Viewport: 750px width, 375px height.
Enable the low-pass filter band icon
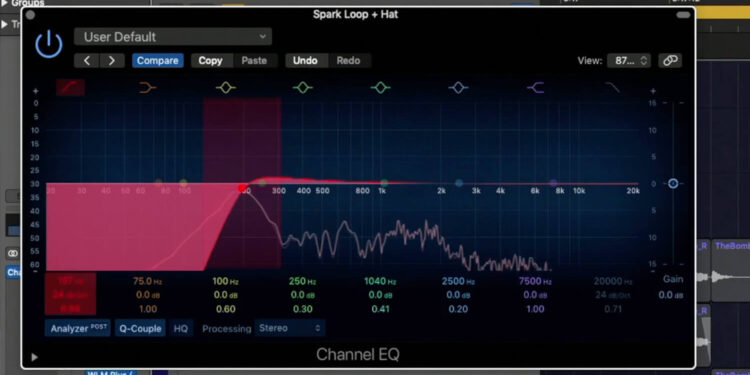pyautogui.click(x=613, y=88)
